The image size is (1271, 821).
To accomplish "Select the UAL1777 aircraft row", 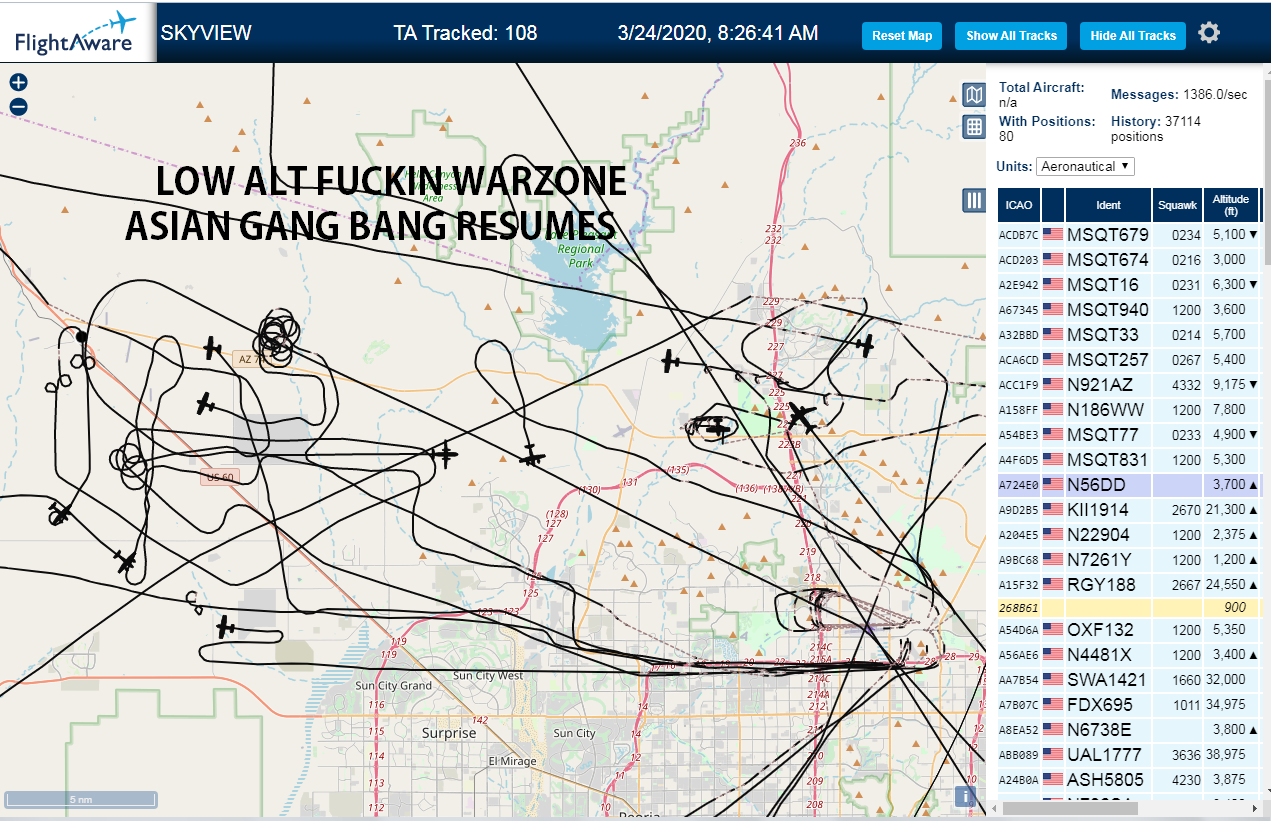I will coord(1129,754).
